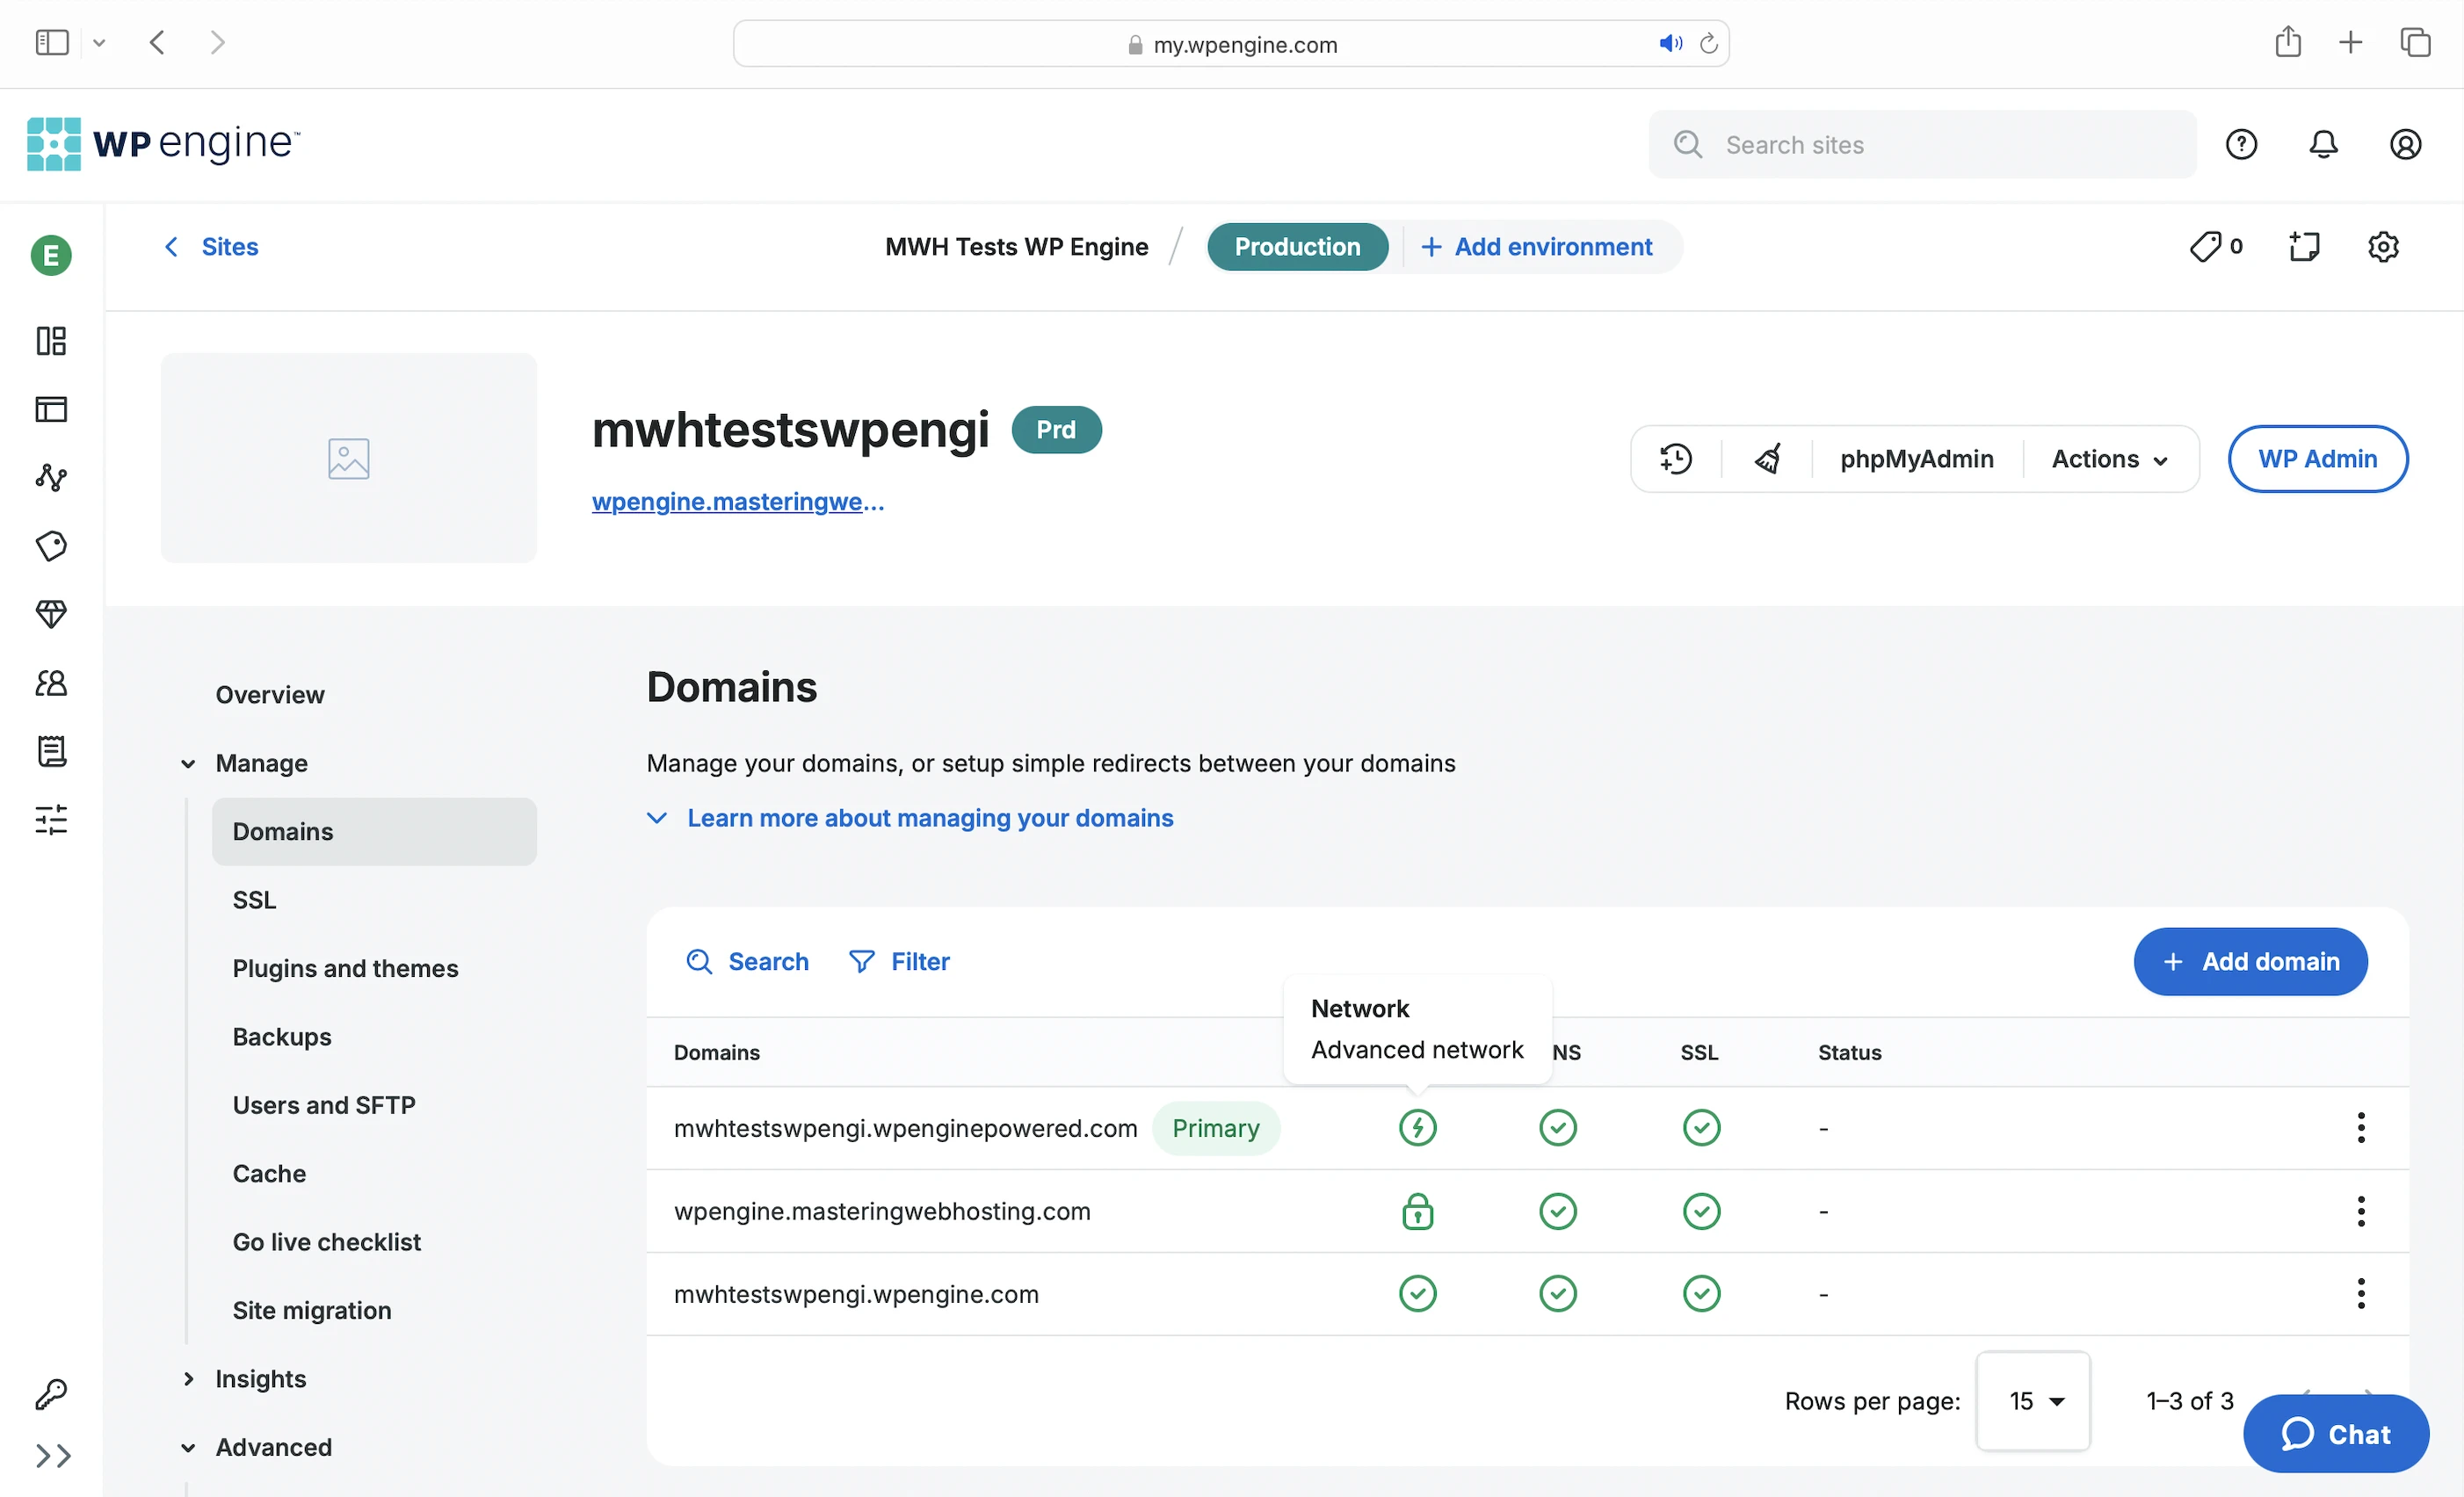The image size is (2464, 1497).
Task: Click the site settings gear icon
Action: pos(2382,247)
